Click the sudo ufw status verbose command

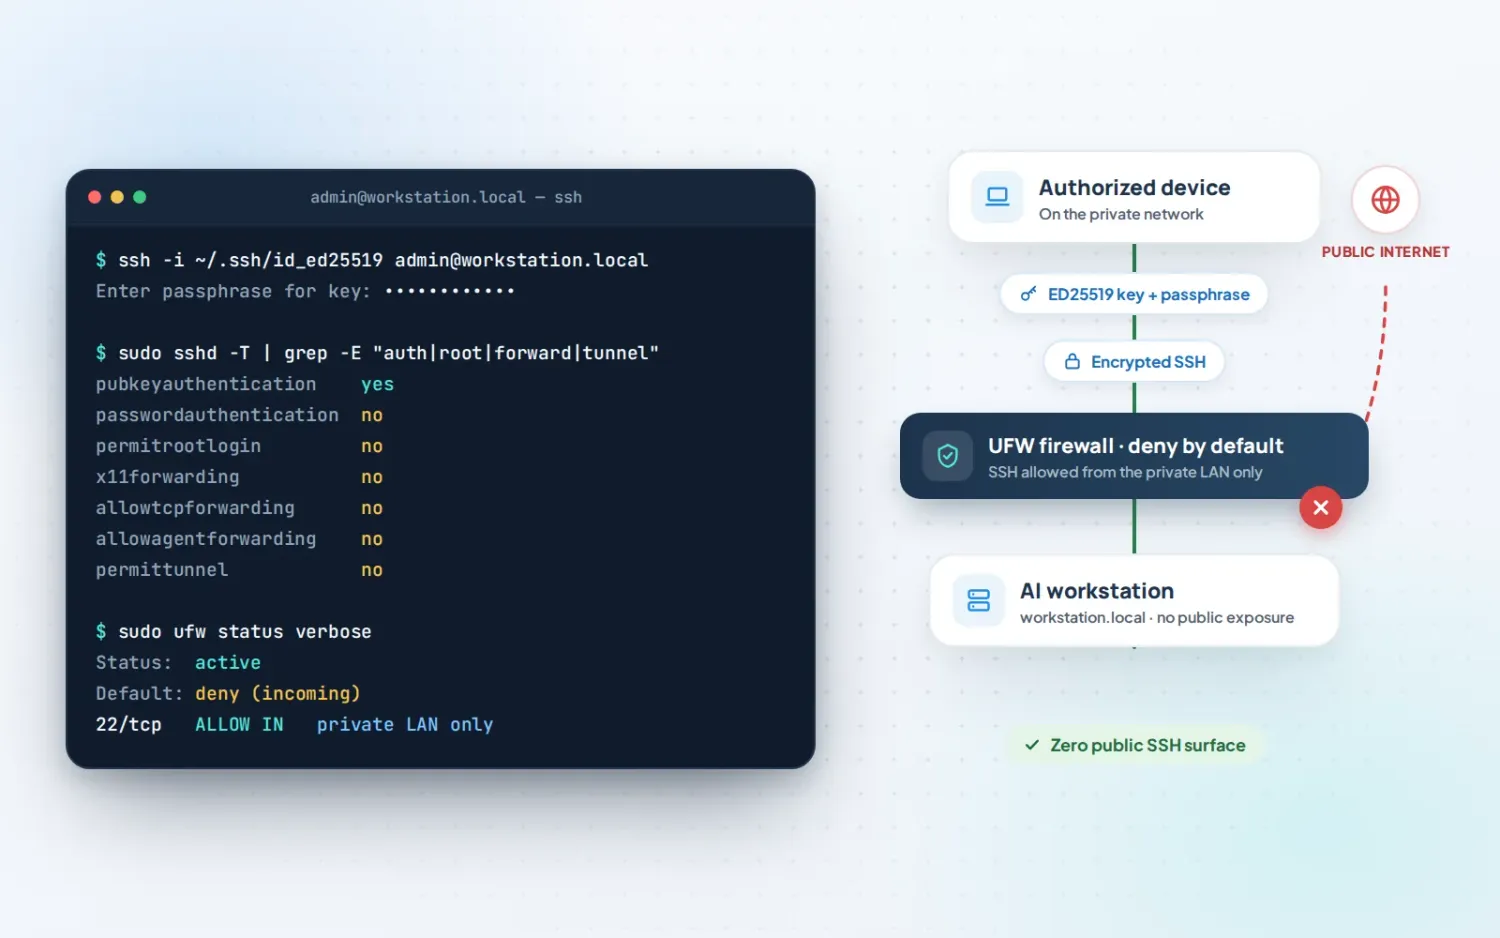click(x=233, y=632)
